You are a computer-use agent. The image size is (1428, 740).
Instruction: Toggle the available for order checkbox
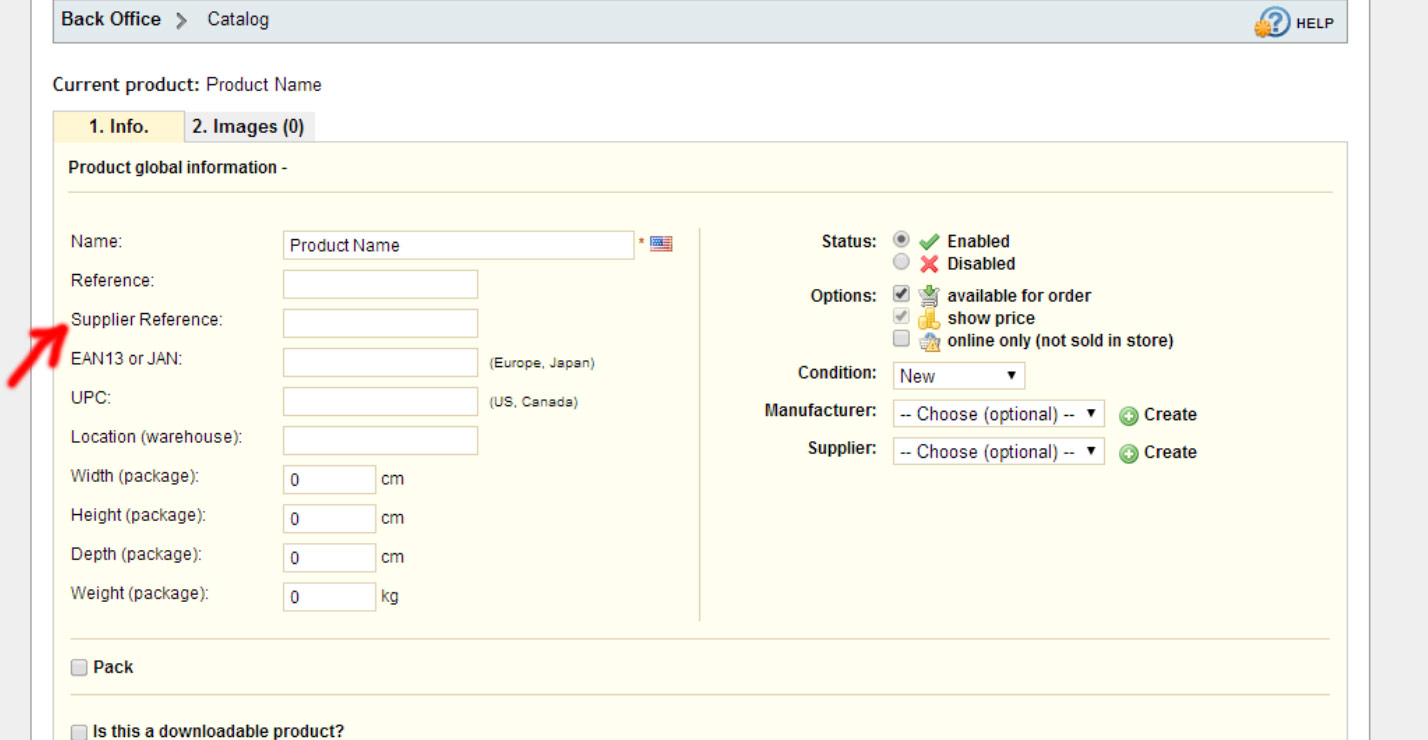click(x=902, y=294)
